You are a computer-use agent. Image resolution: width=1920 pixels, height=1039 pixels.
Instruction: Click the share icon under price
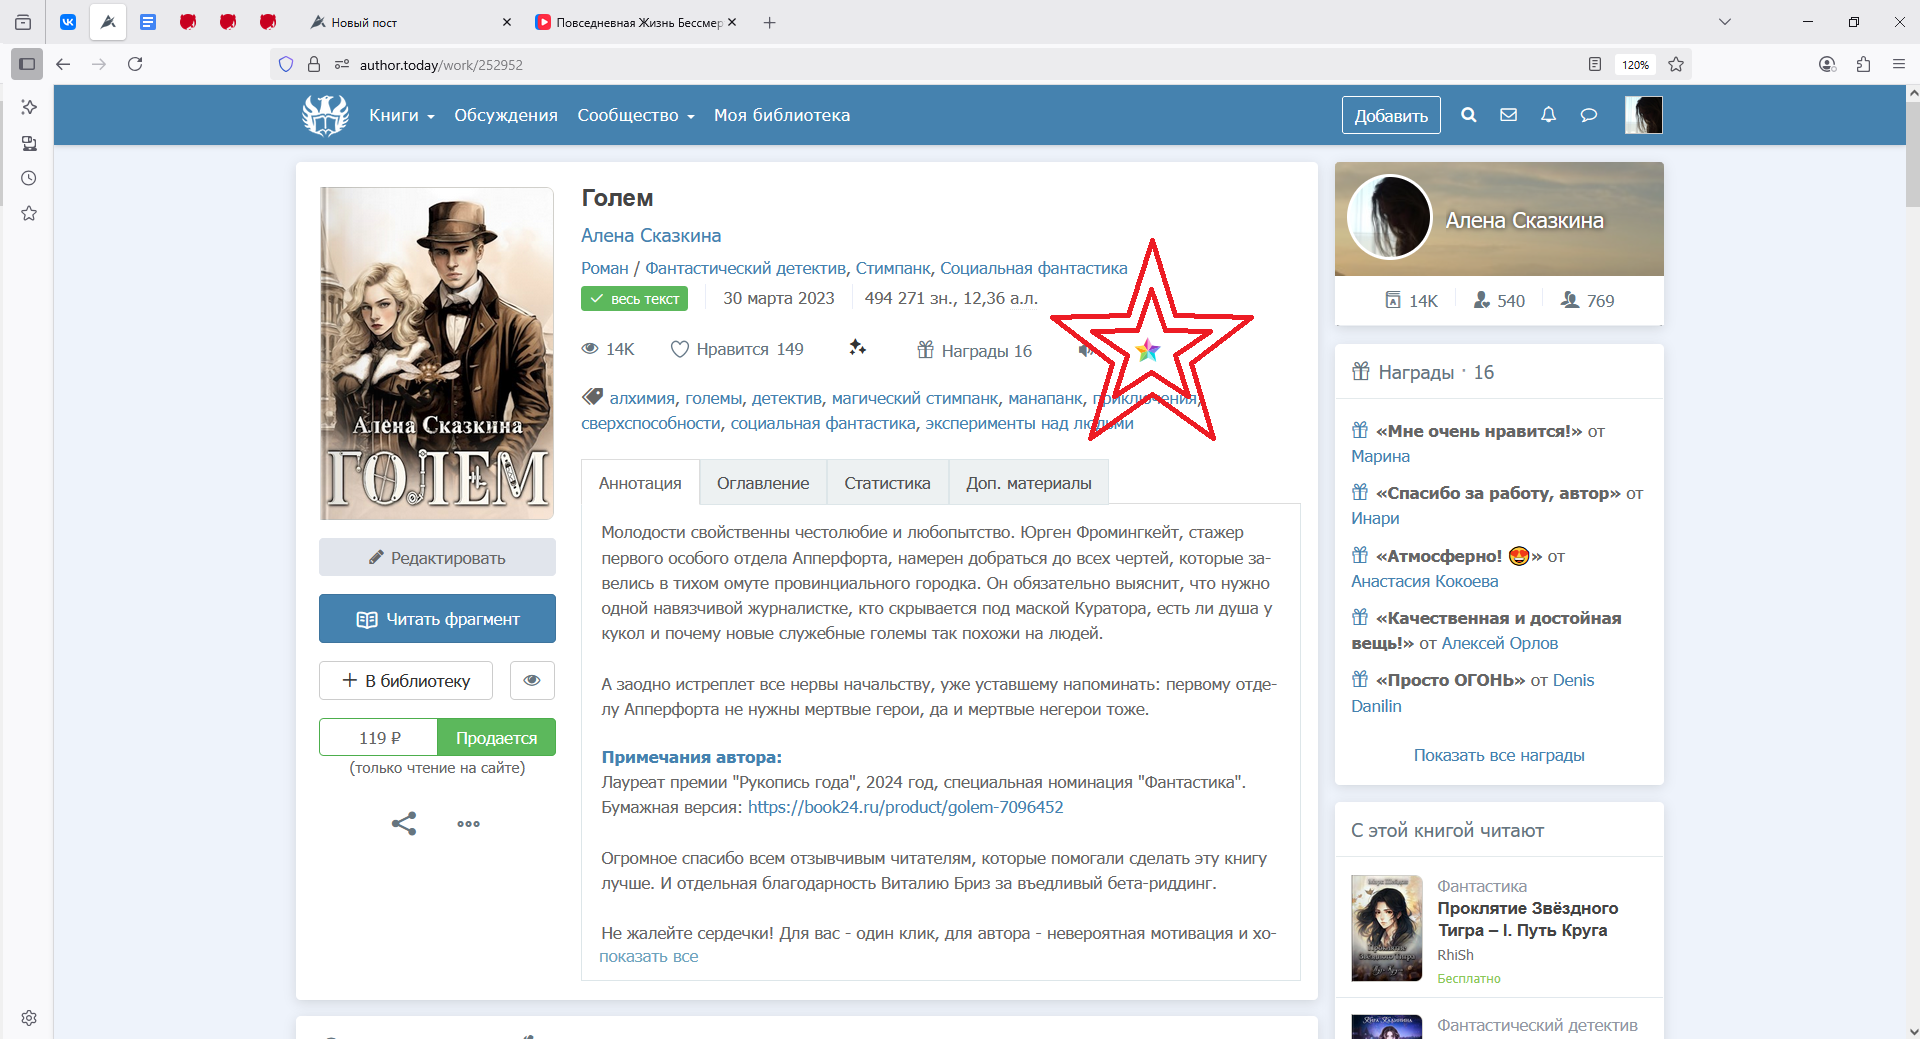click(404, 824)
